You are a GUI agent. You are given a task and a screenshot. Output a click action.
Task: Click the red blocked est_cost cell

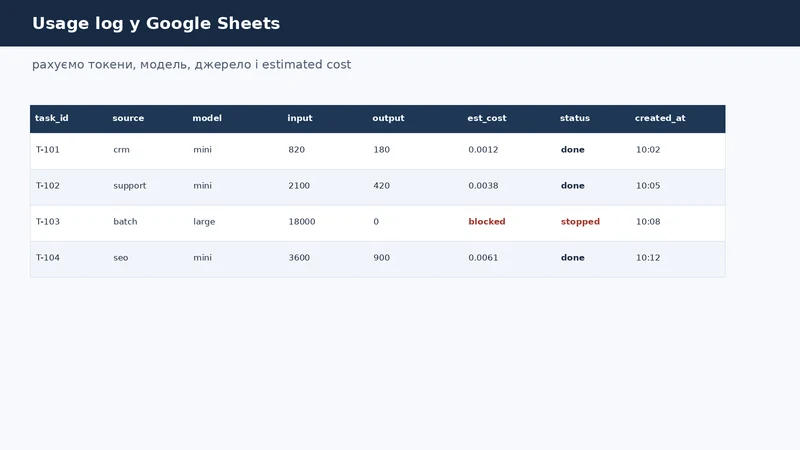tap(487, 221)
